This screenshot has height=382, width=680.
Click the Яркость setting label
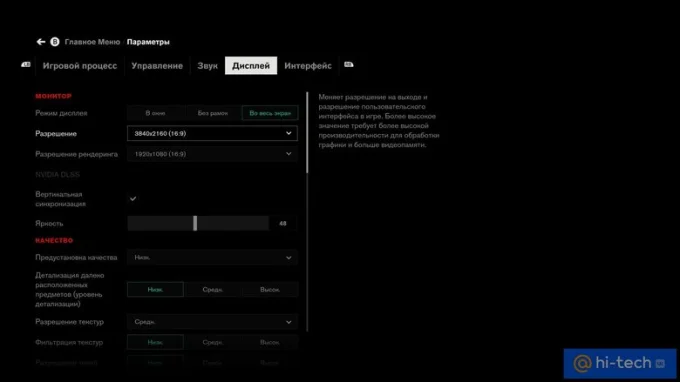[49, 224]
